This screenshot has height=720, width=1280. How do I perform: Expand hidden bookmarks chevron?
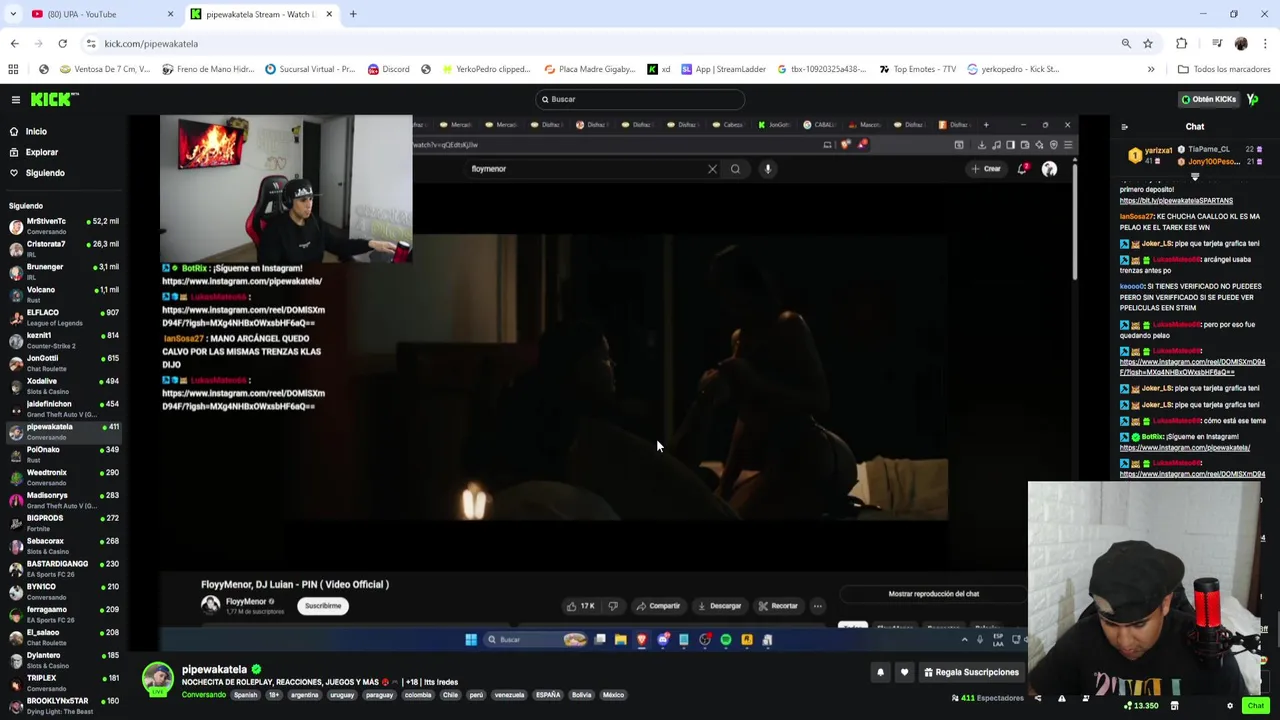pos(1151,69)
